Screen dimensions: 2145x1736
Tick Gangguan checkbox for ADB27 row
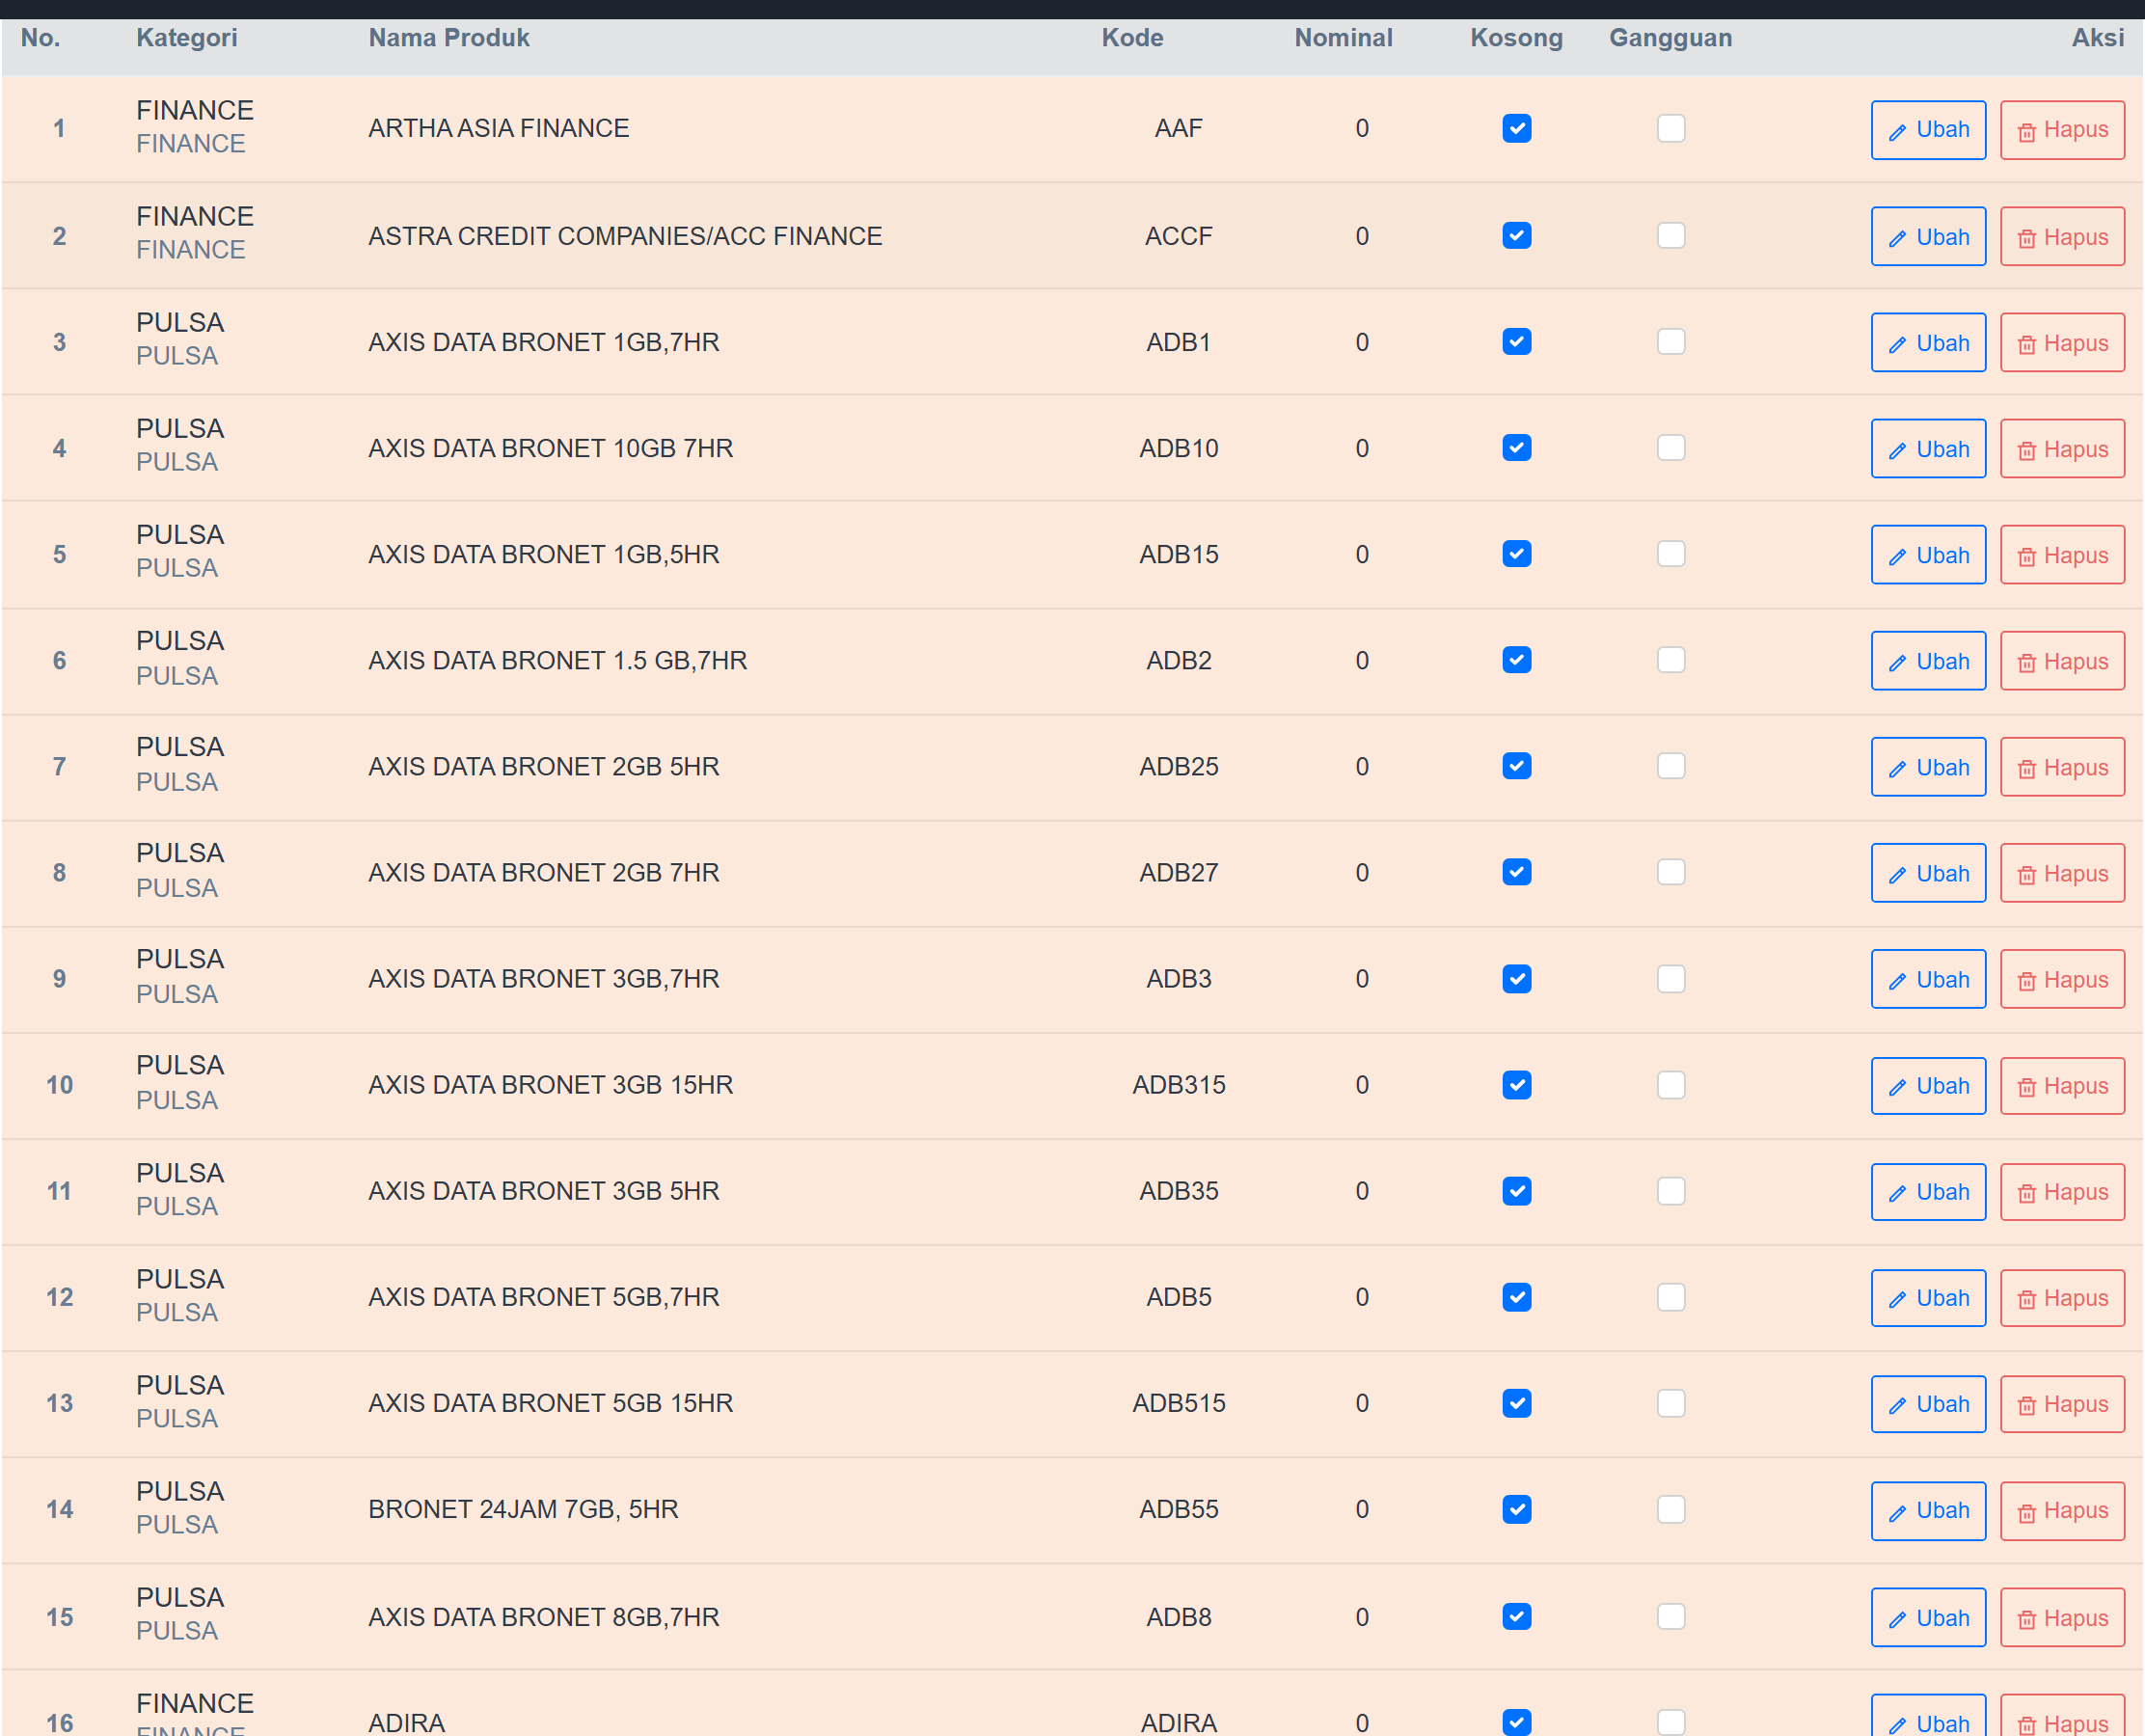(1670, 872)
